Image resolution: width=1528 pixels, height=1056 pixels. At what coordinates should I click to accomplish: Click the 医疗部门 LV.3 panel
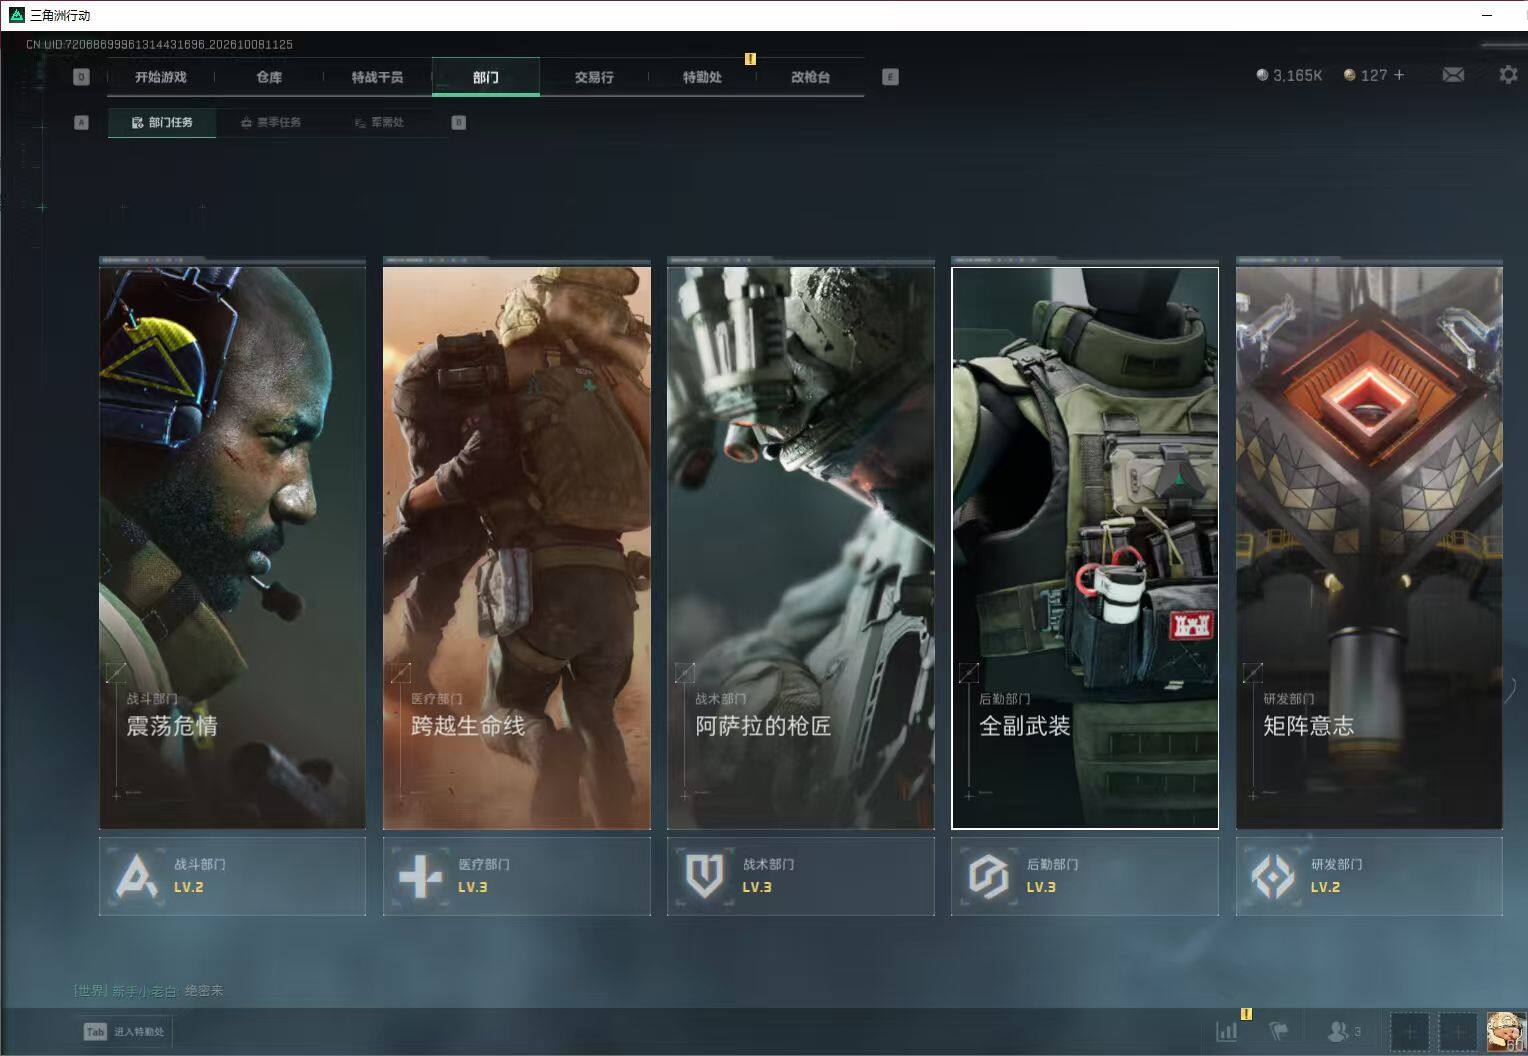[516, 876]
